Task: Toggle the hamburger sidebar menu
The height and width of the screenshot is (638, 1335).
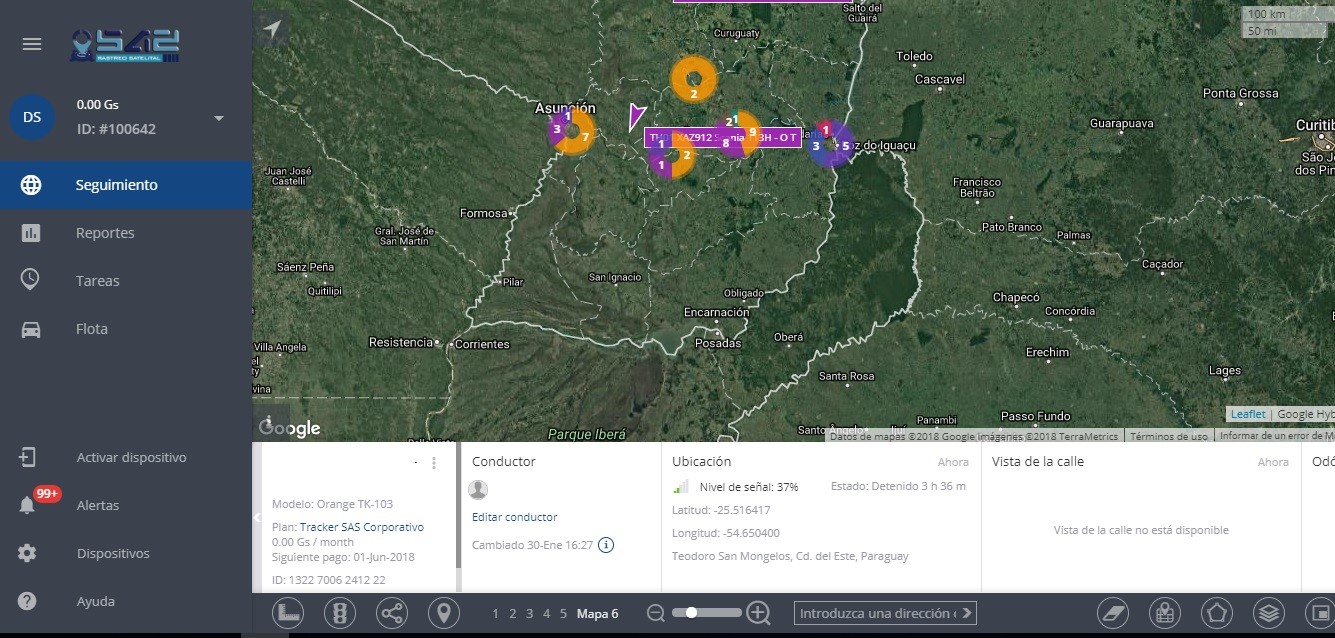Action: 32,44
